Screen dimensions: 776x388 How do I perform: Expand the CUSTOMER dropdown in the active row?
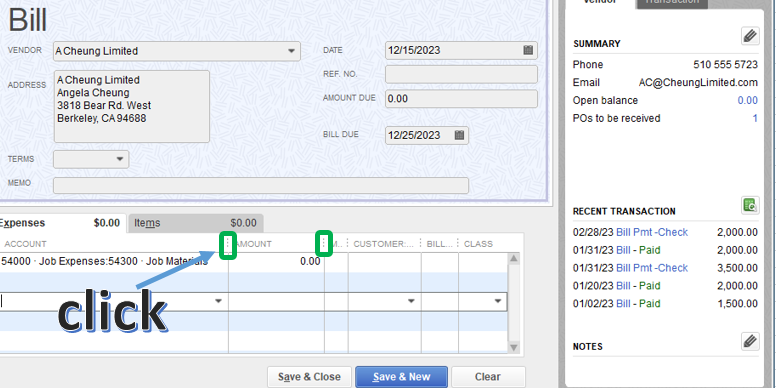pos(411,301)
